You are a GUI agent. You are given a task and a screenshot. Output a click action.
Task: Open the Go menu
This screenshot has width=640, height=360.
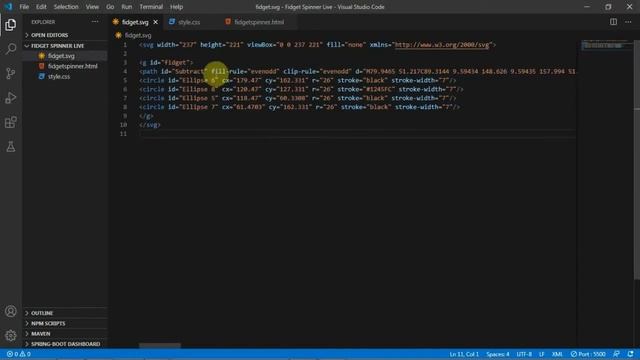[x=110, y=7]
